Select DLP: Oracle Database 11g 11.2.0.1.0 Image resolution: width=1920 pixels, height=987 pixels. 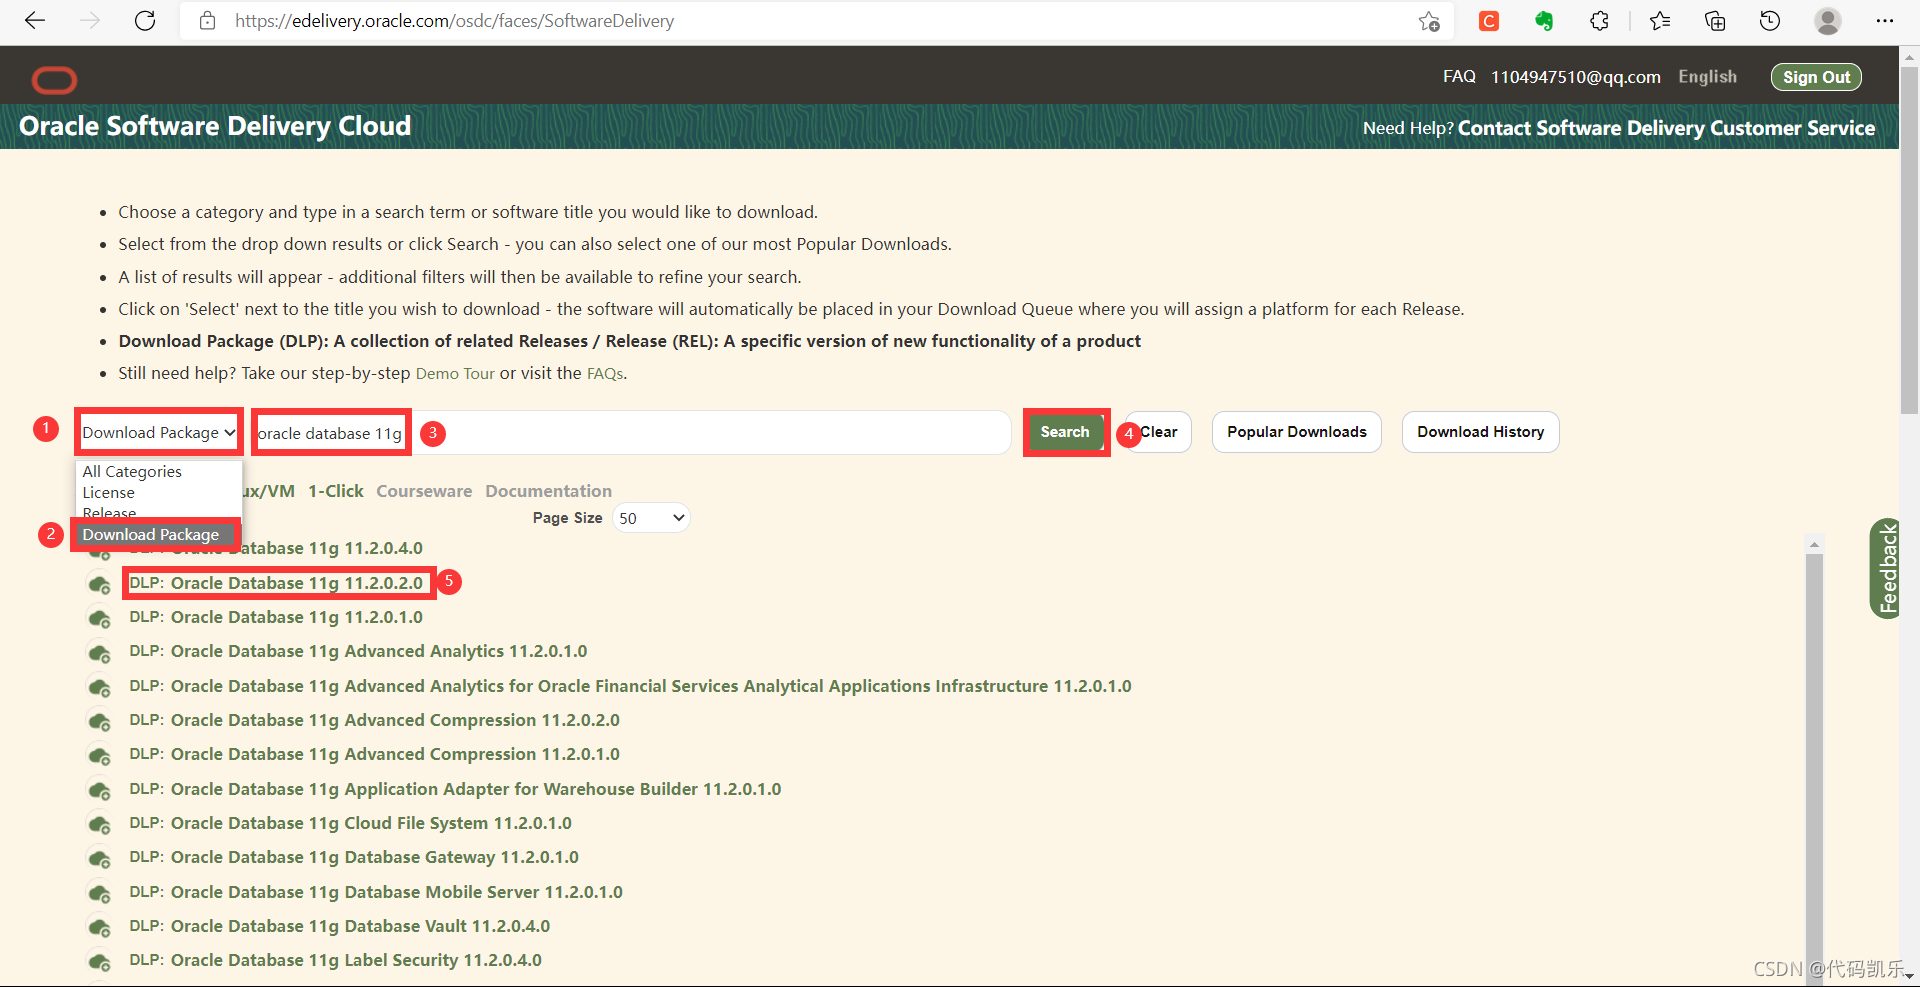coord(276,617)
